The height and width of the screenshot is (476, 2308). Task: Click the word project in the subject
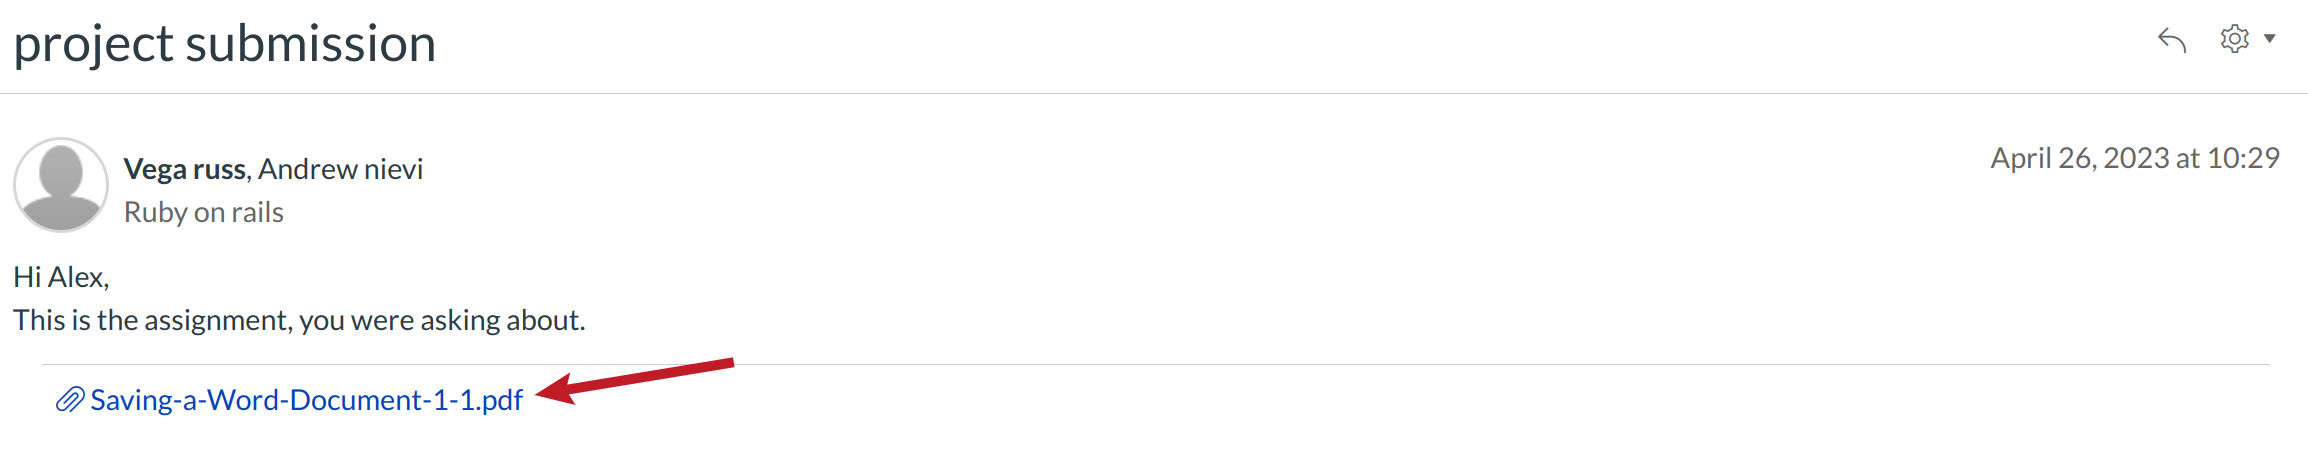(94, 45)
